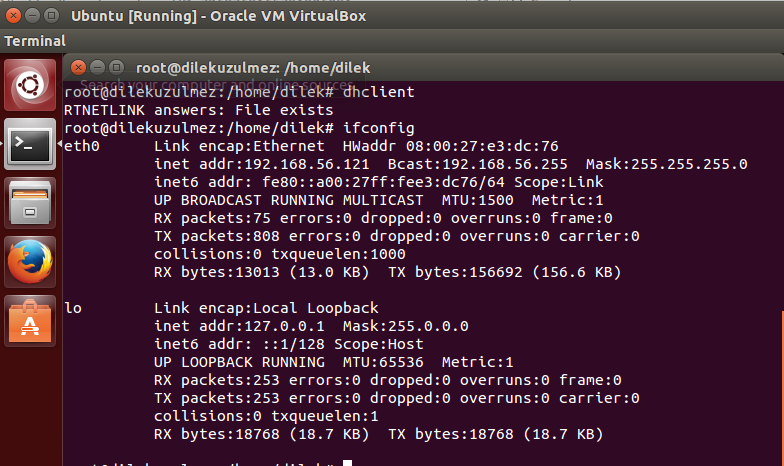
Task: Minimize the root@dilekuzulmez terminal window
Action: (x=98, y=68)
